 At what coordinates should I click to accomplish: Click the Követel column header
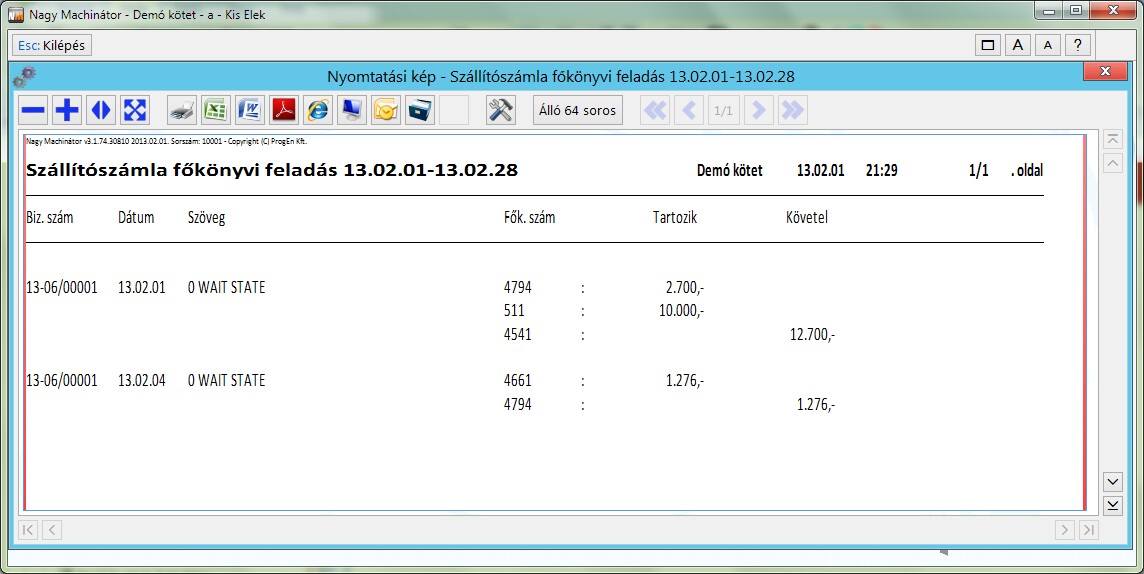807,217
